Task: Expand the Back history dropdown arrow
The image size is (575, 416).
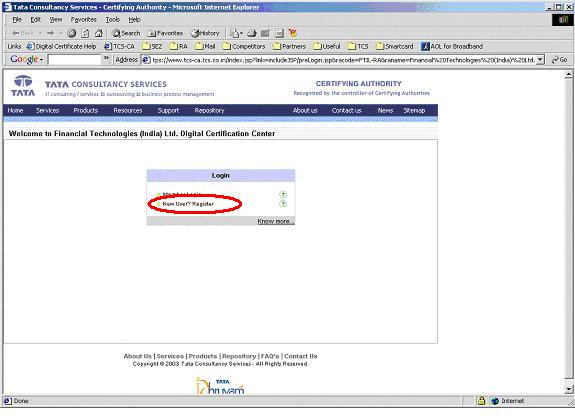Action: (40, 33)
